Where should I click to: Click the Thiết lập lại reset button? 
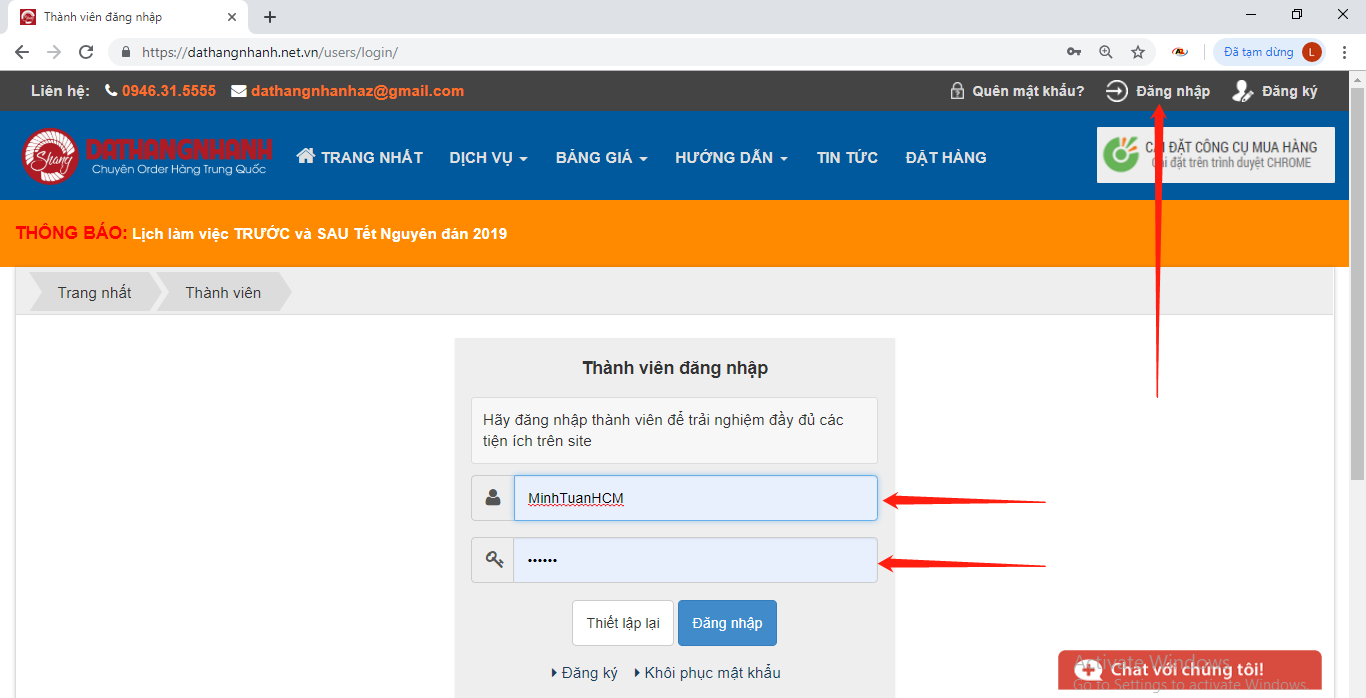coord(623,623)
